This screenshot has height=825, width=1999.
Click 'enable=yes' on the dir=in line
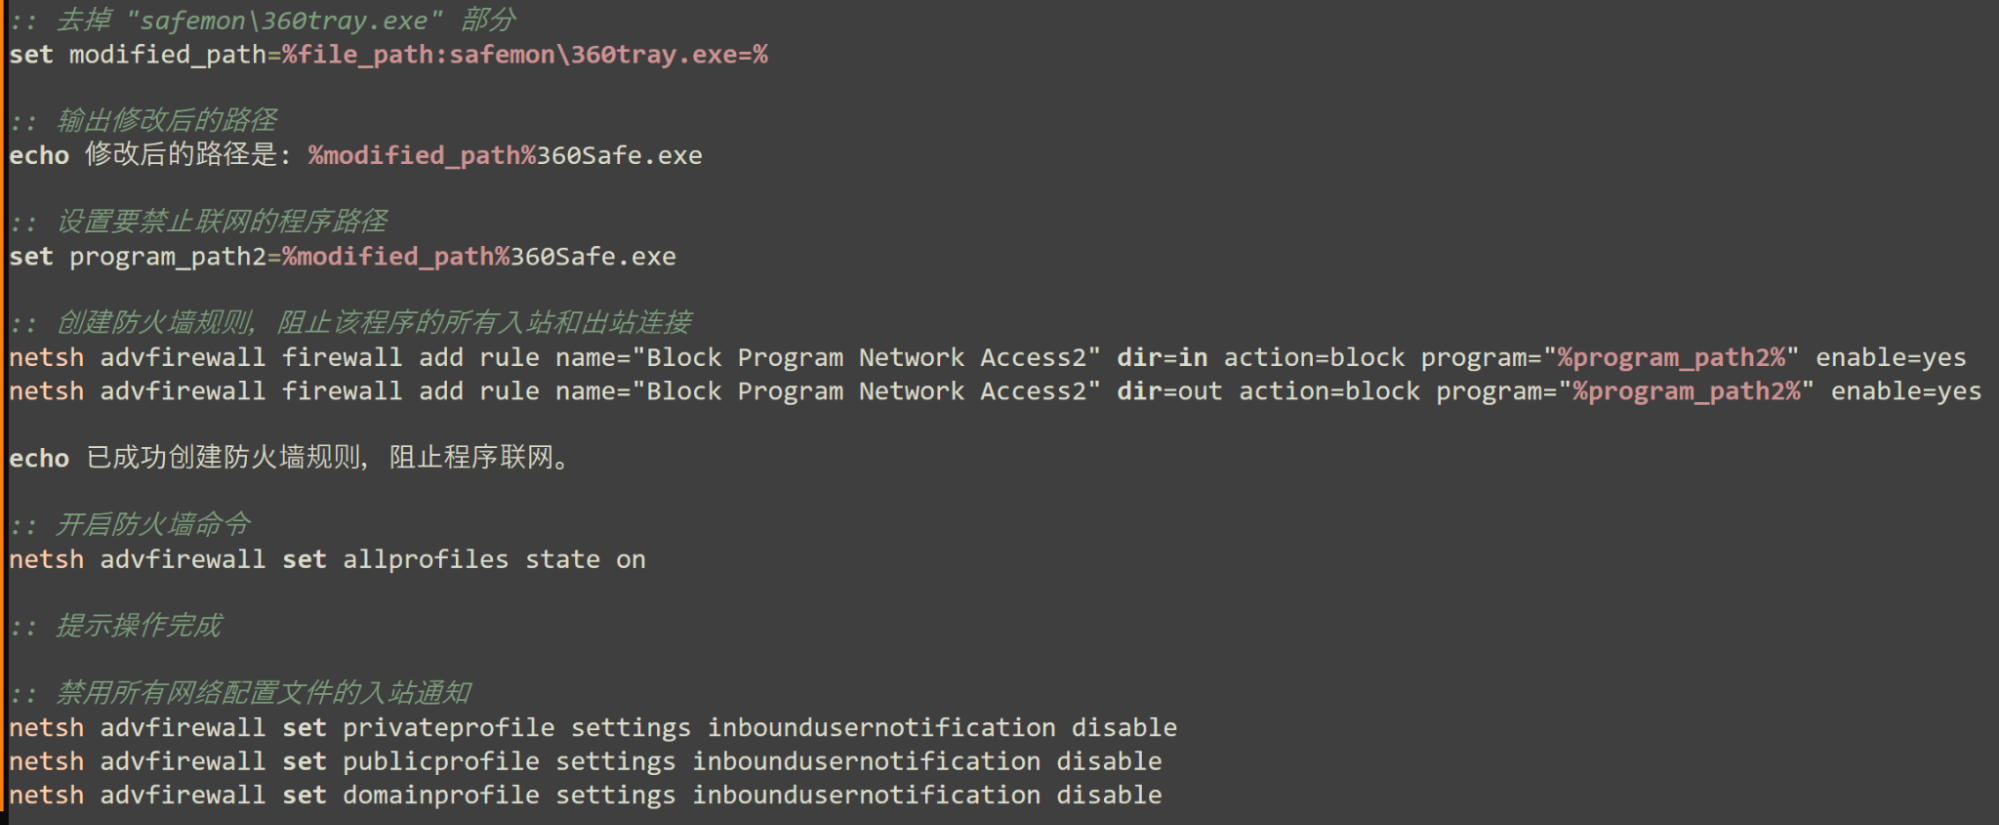(1890, 358)
